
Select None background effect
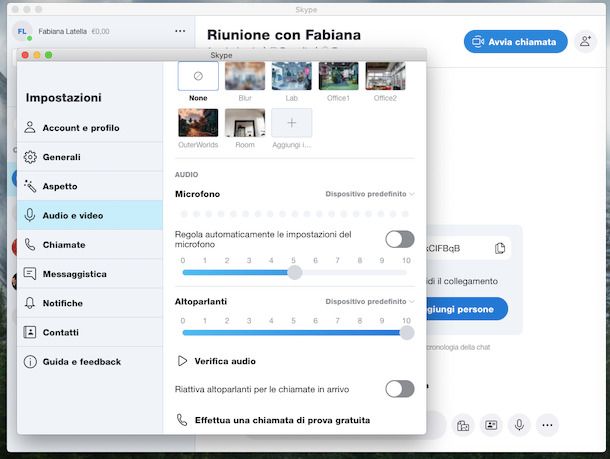coord(198,76)
